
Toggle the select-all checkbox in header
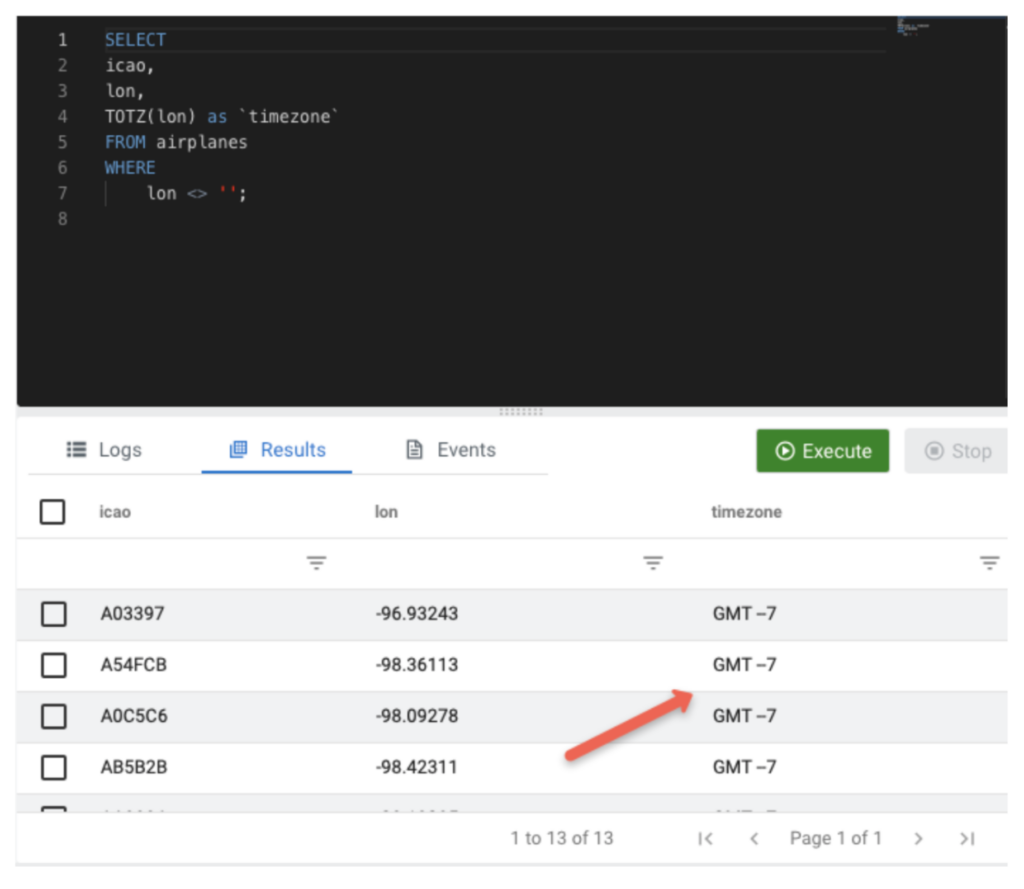(x=52, y=512)
